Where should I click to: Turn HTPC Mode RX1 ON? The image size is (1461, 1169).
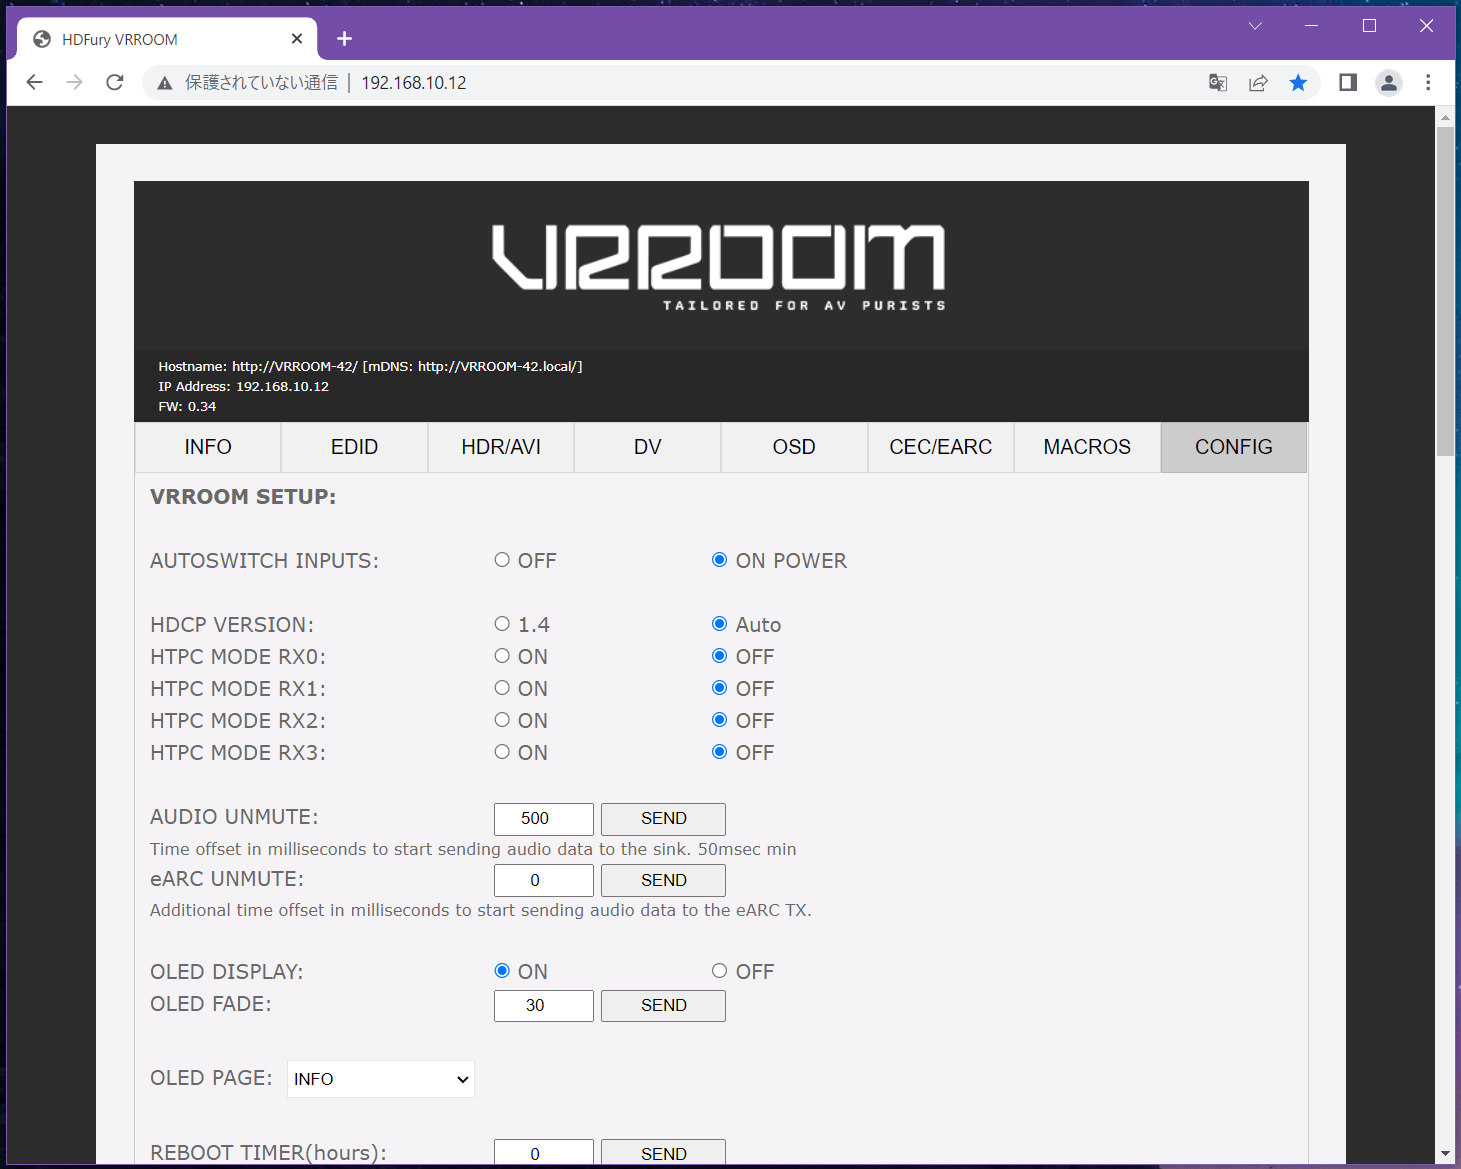pos(502,688)
